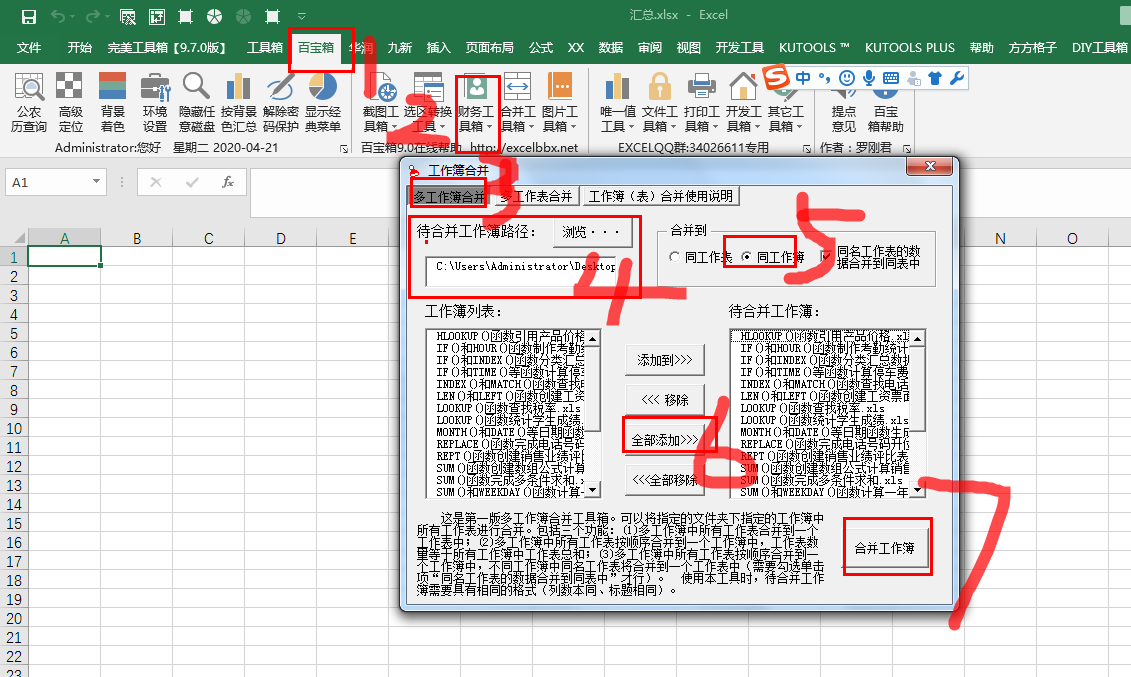The image size is (1131, 677).
Task: Click <<<全部移除 button
Action: (664, 479)
